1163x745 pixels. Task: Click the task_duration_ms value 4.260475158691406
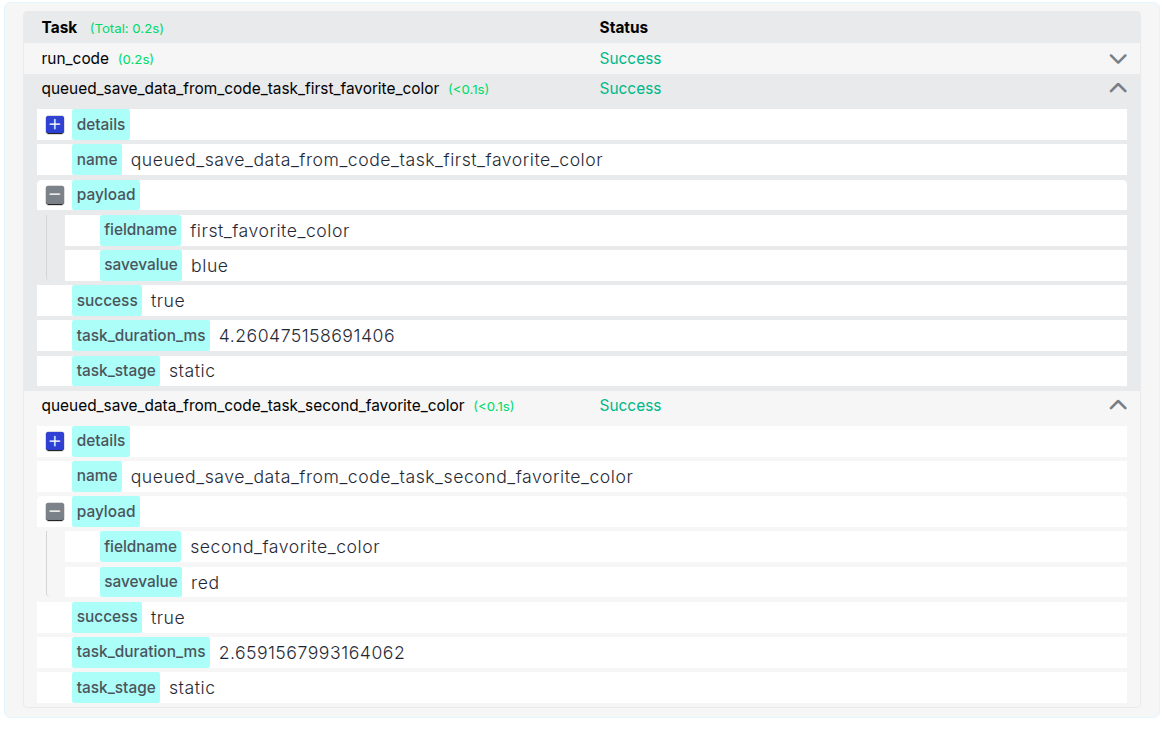tap(307, 336)
